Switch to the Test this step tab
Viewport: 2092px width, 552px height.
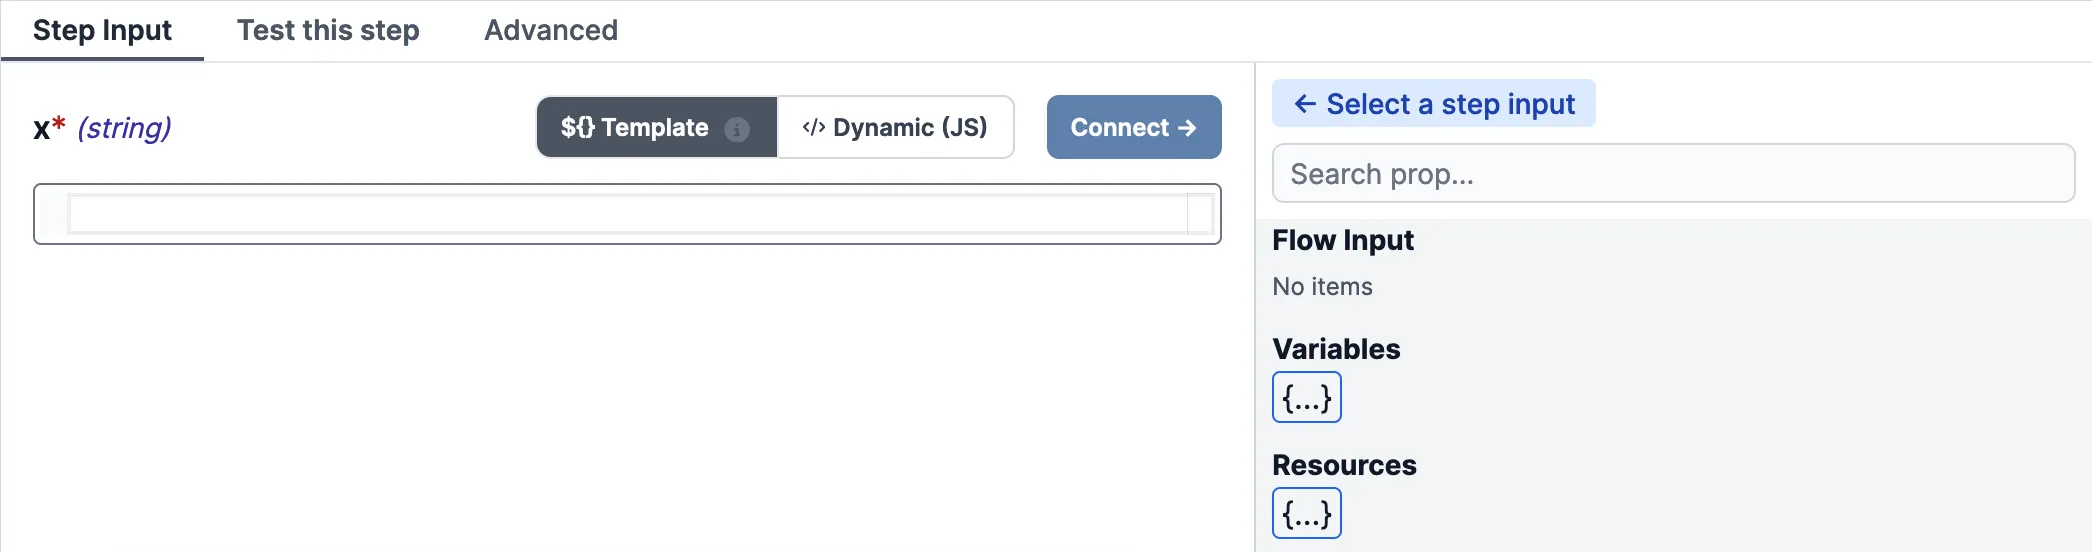click(328, 31)
